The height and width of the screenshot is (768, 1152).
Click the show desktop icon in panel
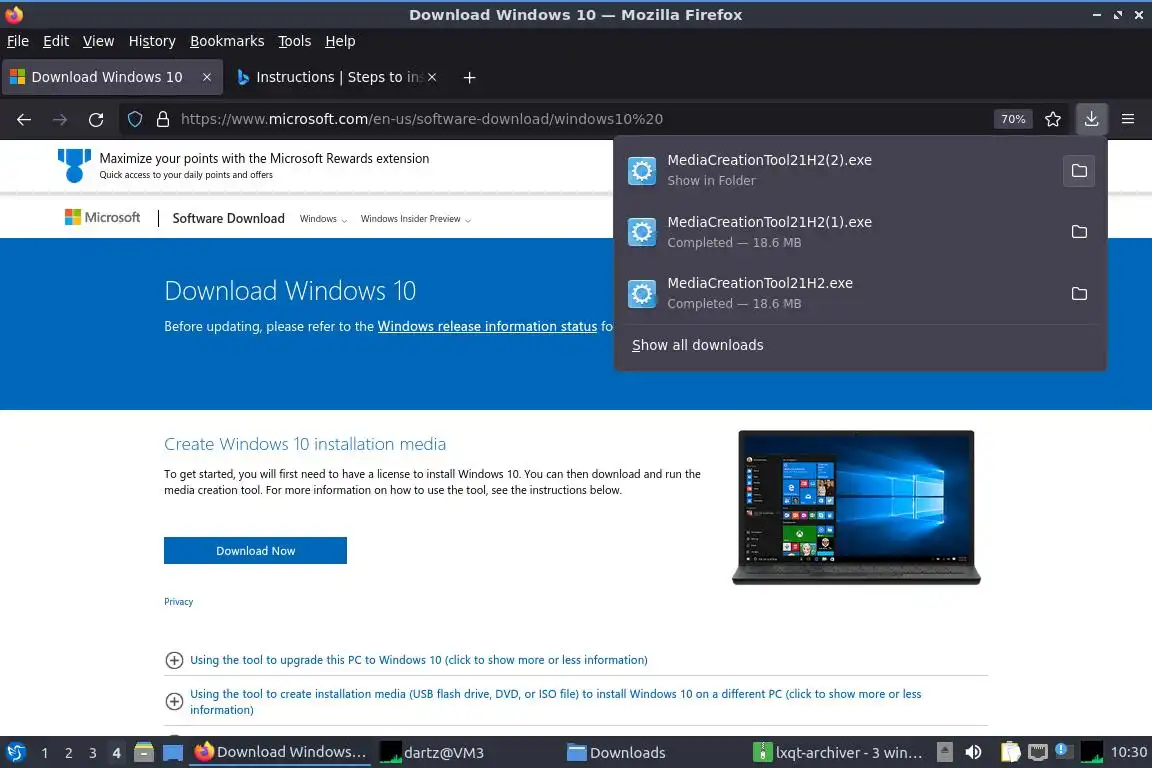point(173,753)
